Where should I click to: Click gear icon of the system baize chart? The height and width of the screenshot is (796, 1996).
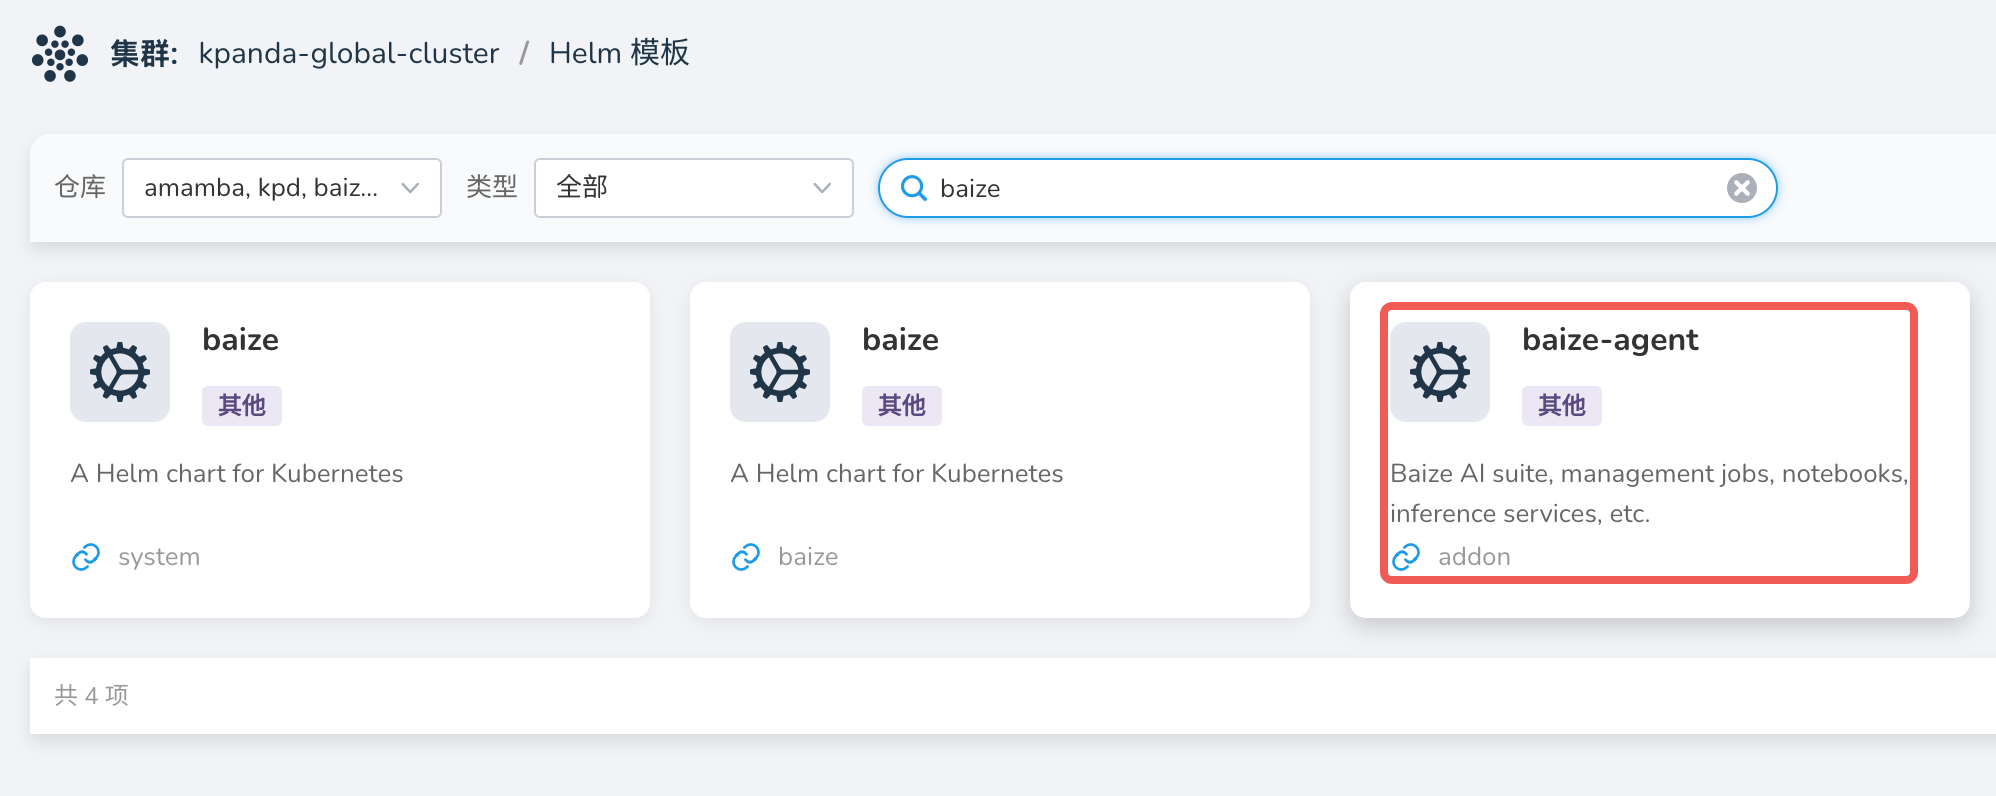pyautogui.click(x=120, y=372)
